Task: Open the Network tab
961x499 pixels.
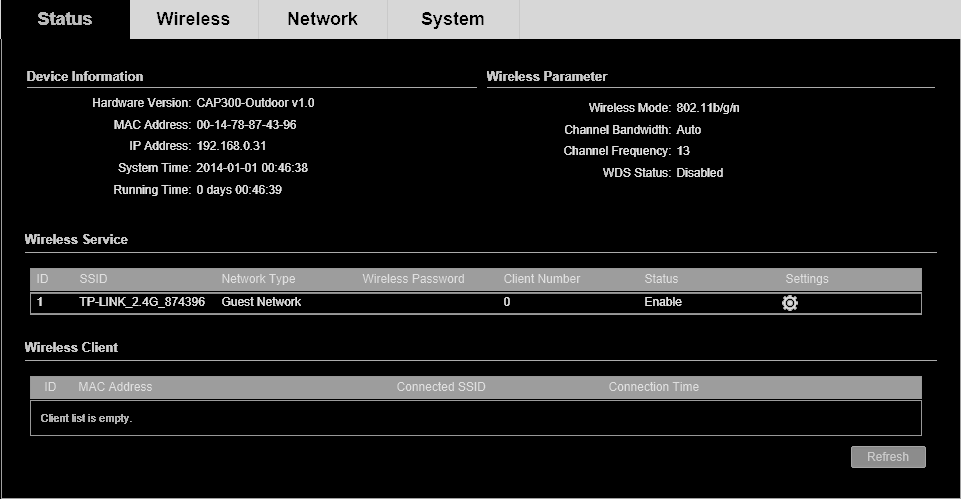Action: (322, 19)
